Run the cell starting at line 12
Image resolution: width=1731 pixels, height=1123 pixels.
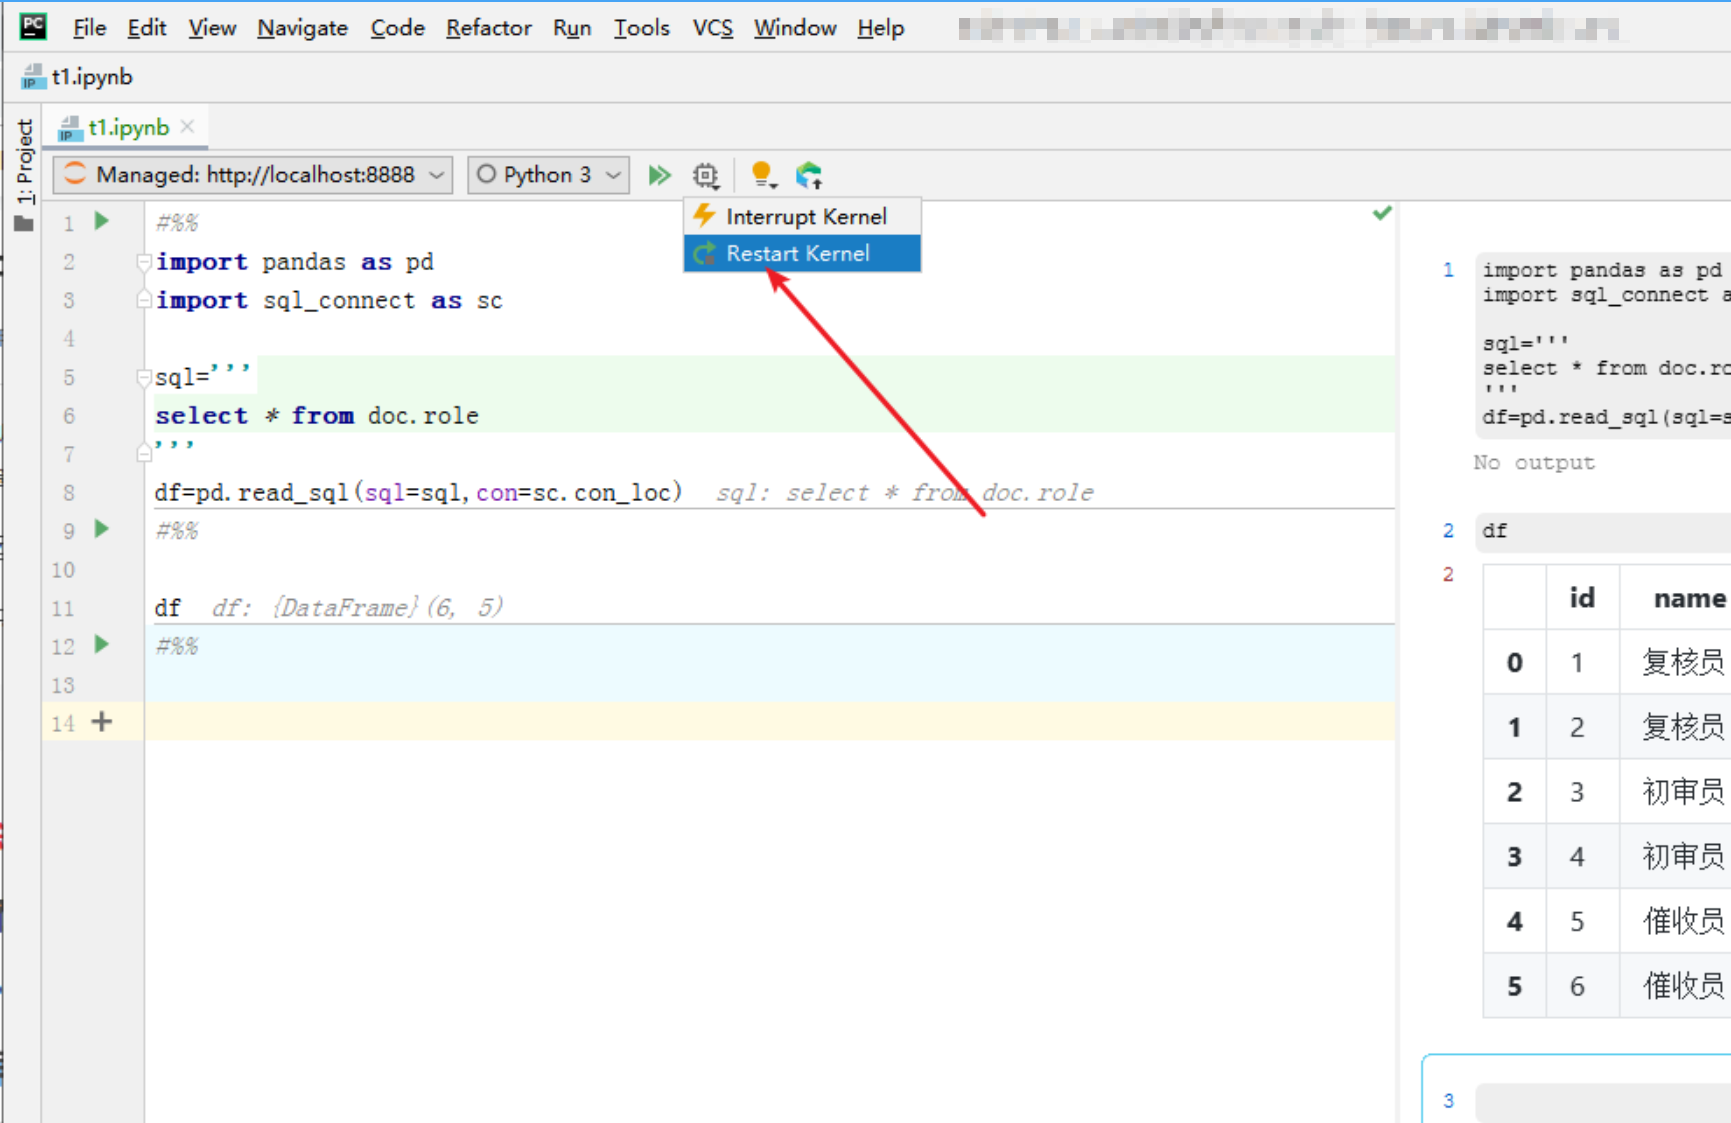point(102,644)
